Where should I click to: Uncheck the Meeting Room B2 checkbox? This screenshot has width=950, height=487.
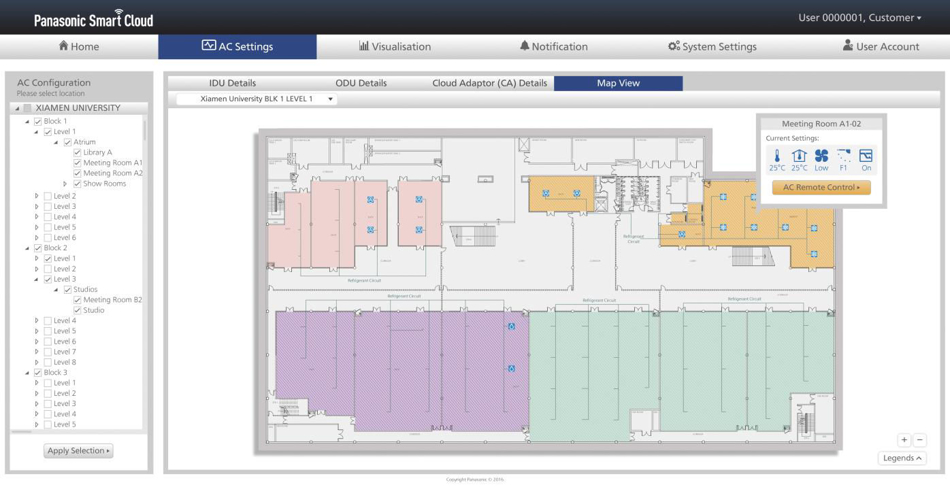point(77,300)
